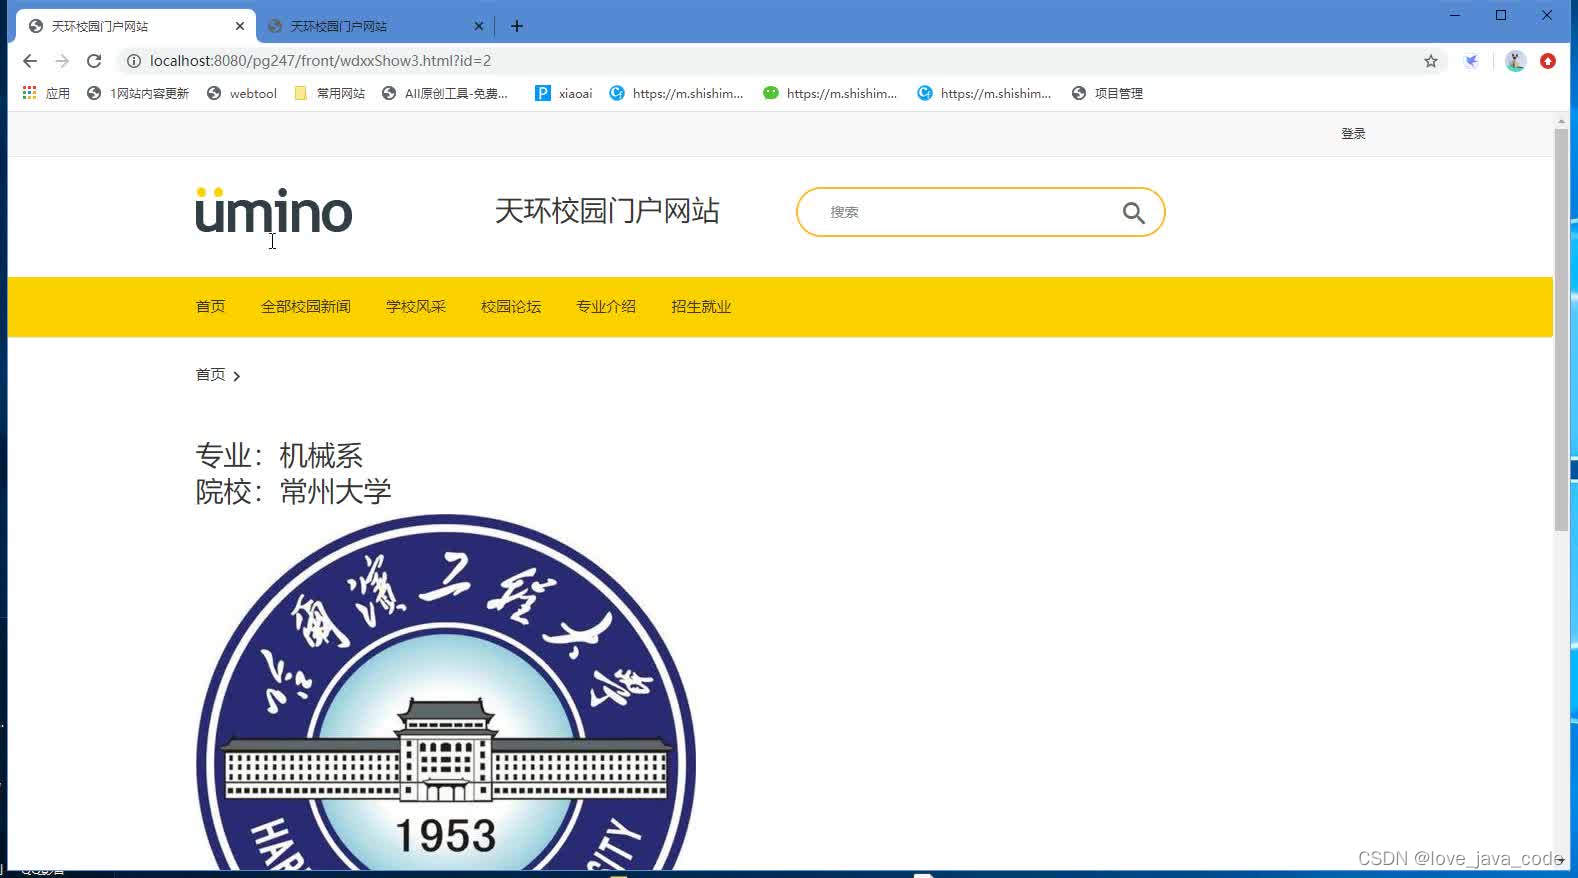Viewport: 1578px width, 878px height.
Task: Open 校园论坛 menu item
Action: point(511,307)
